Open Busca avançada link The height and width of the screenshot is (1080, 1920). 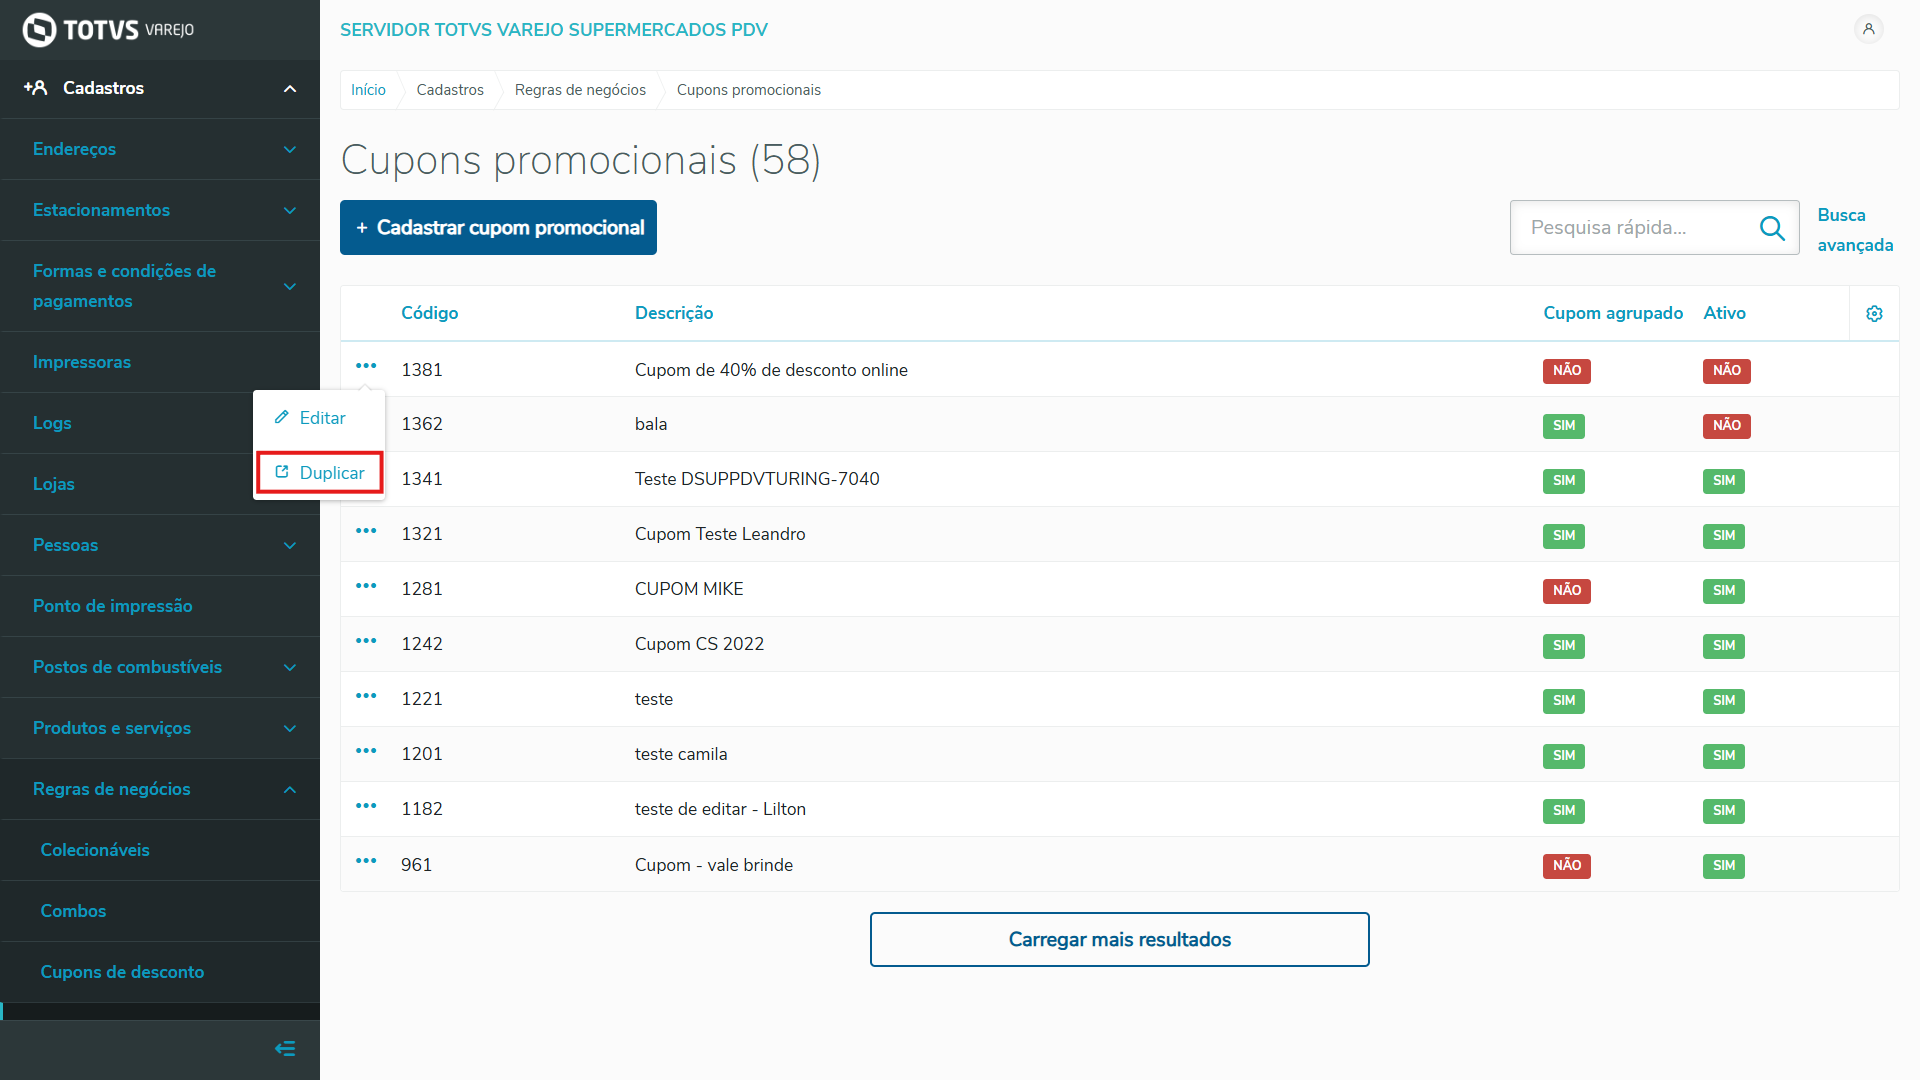tap(1854, 230)
